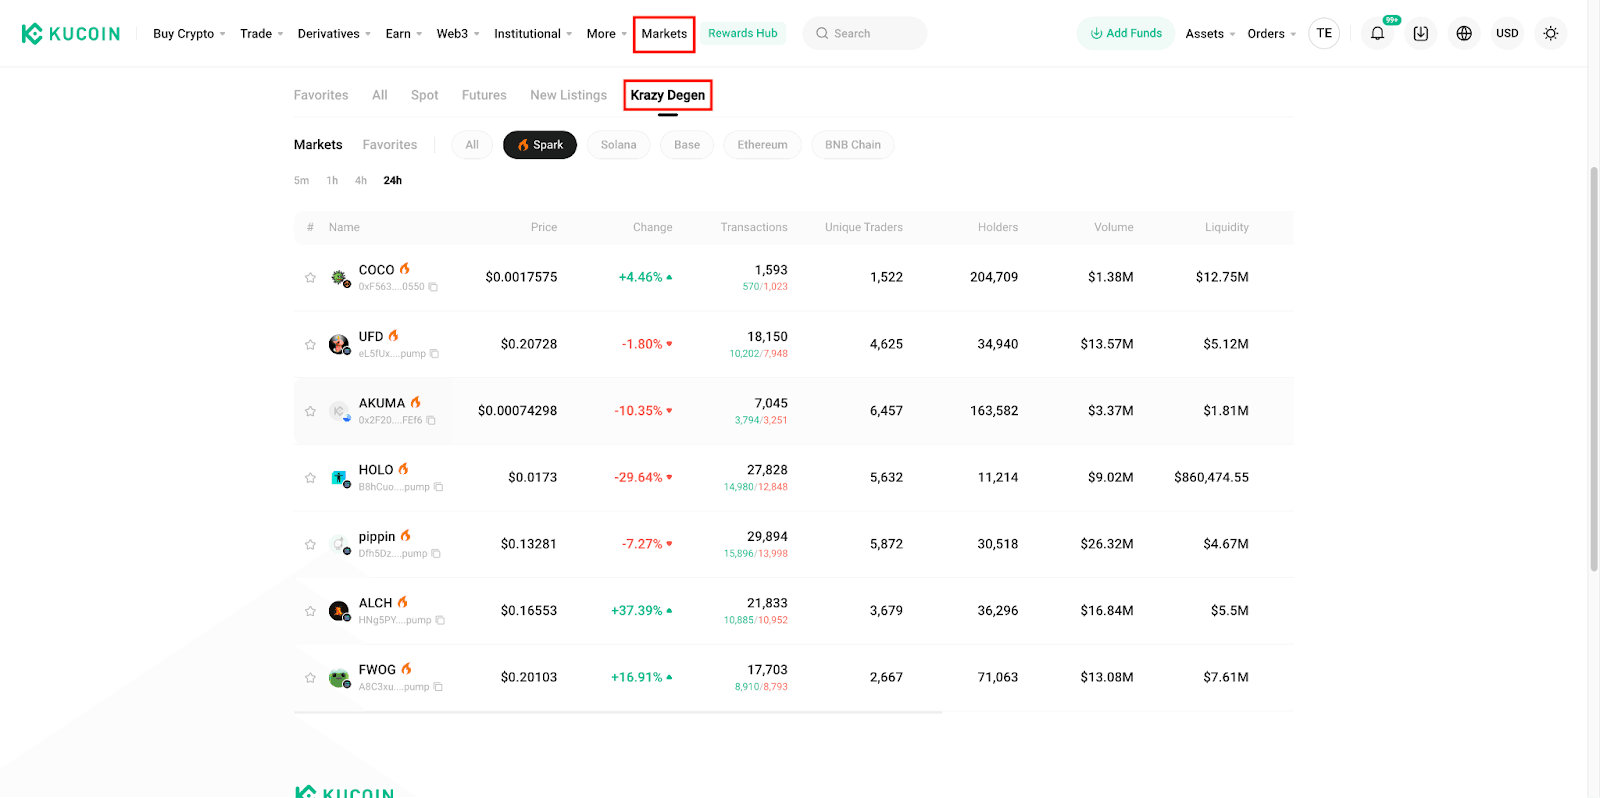1600x798 pixels.
Task: Open the Markets nav item
Action: pos(664,34)
